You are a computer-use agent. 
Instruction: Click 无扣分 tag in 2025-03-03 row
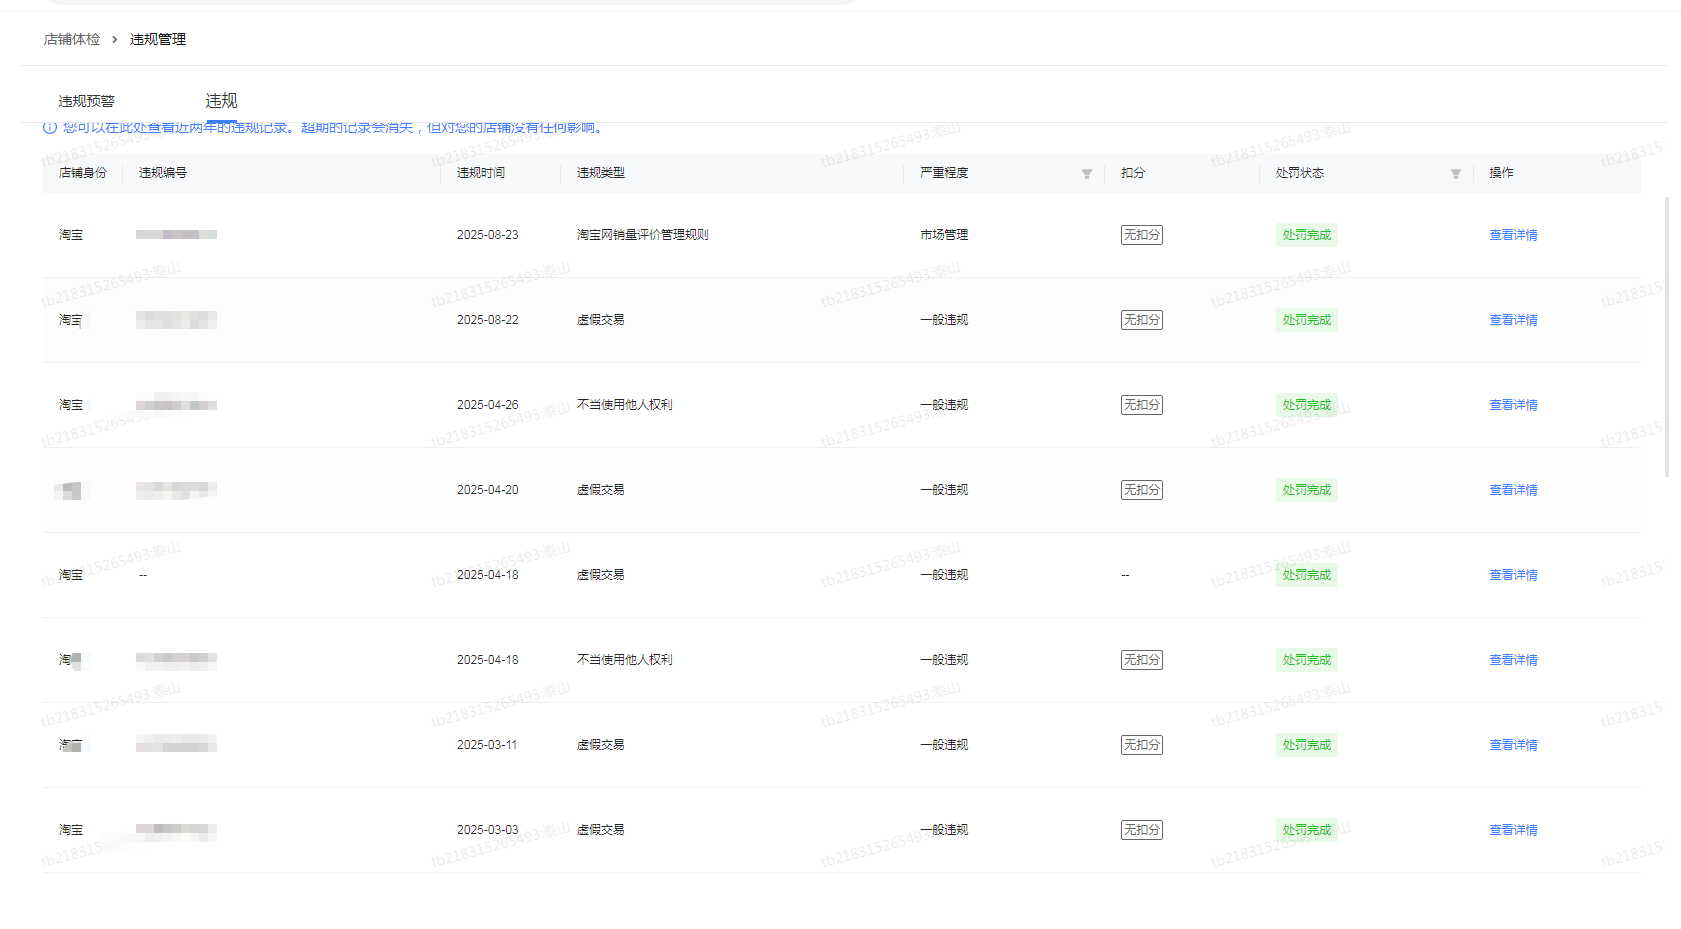pos(1142,830)
